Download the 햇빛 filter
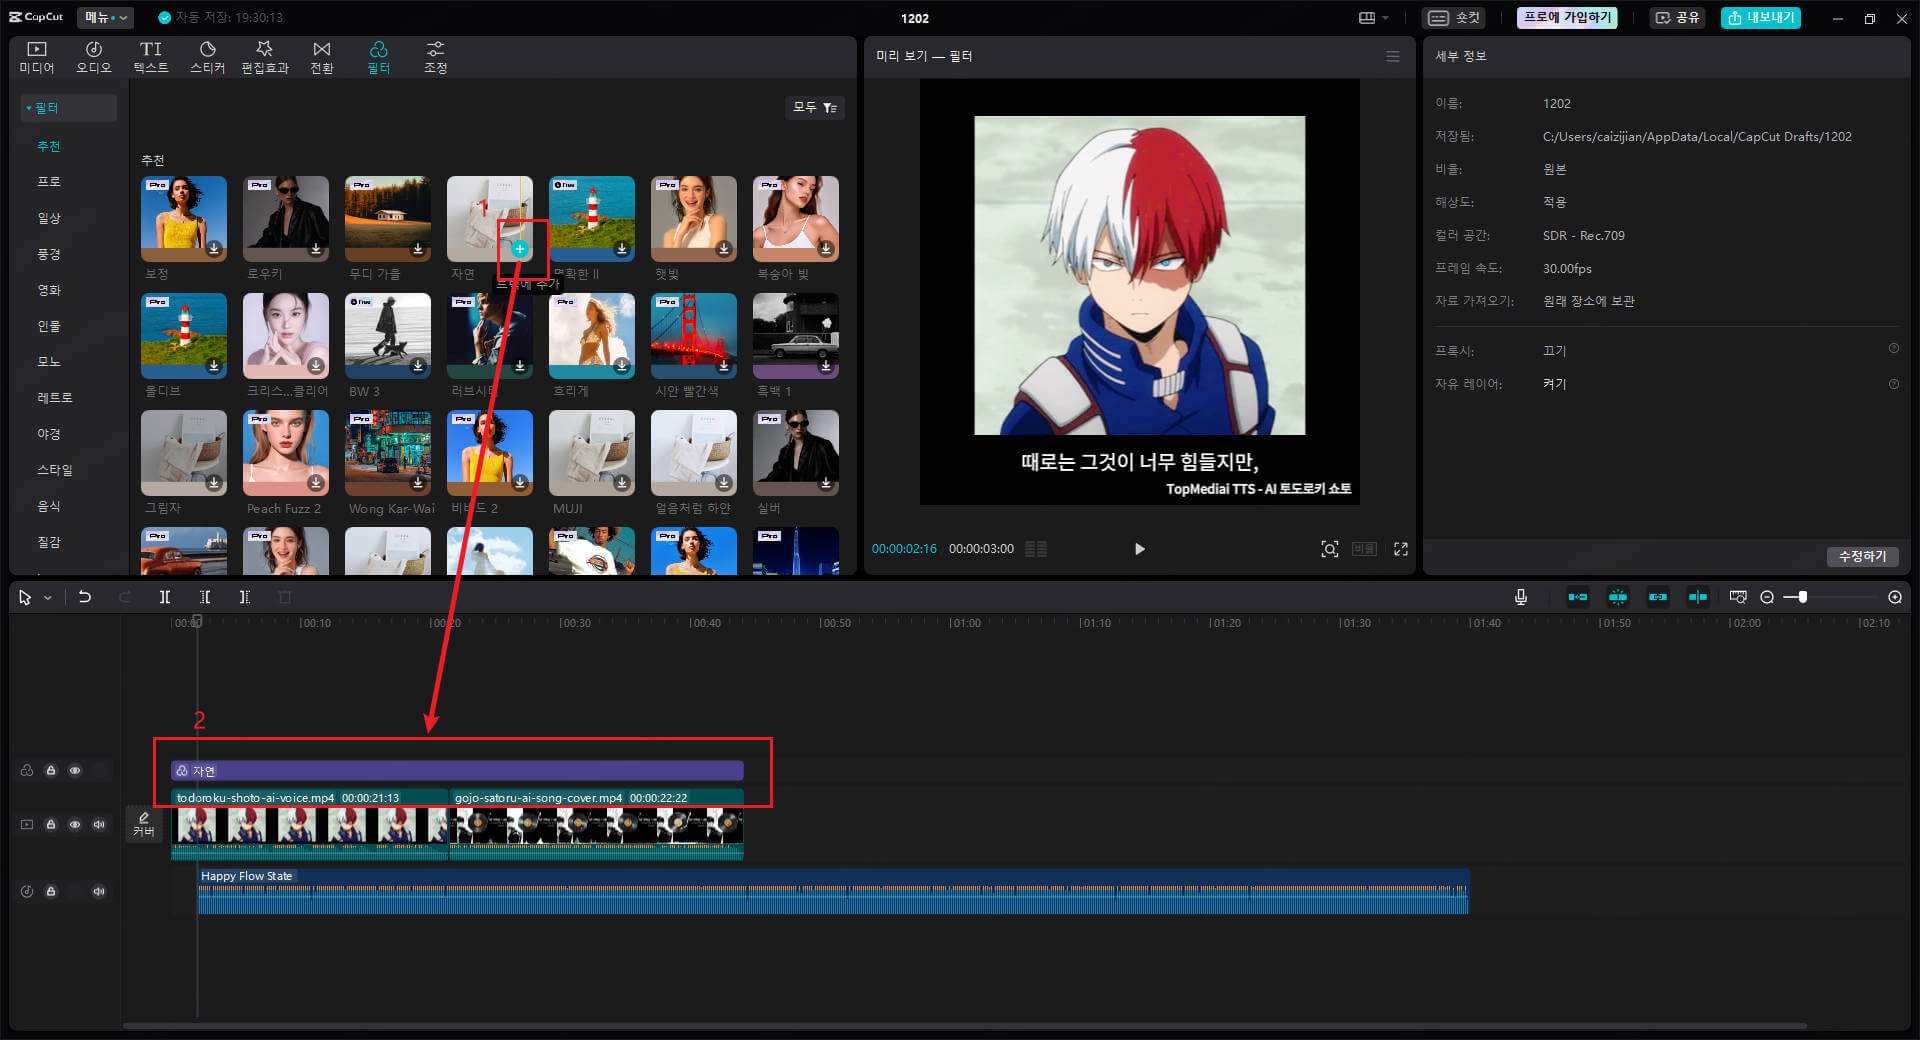Viewport: 1920px width, 1040px height. click(724, 249)
